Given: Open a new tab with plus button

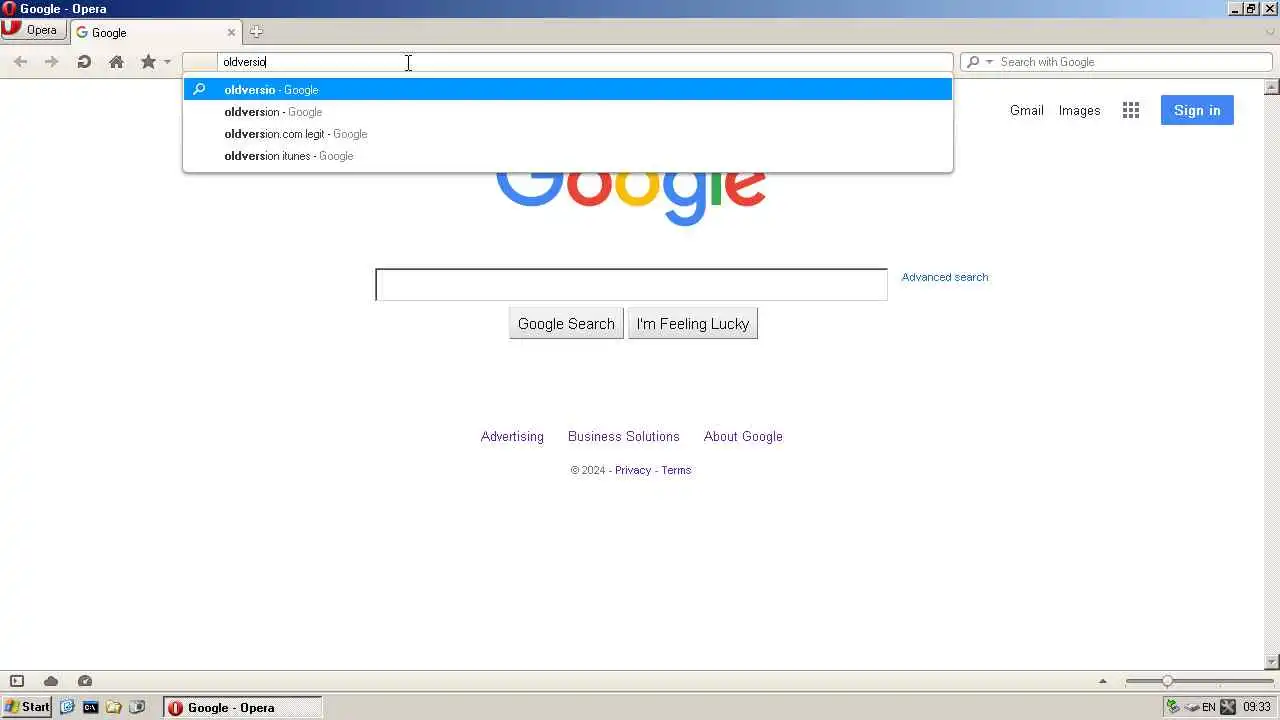Looking at the screenshot, I should (x=256, y=32).
